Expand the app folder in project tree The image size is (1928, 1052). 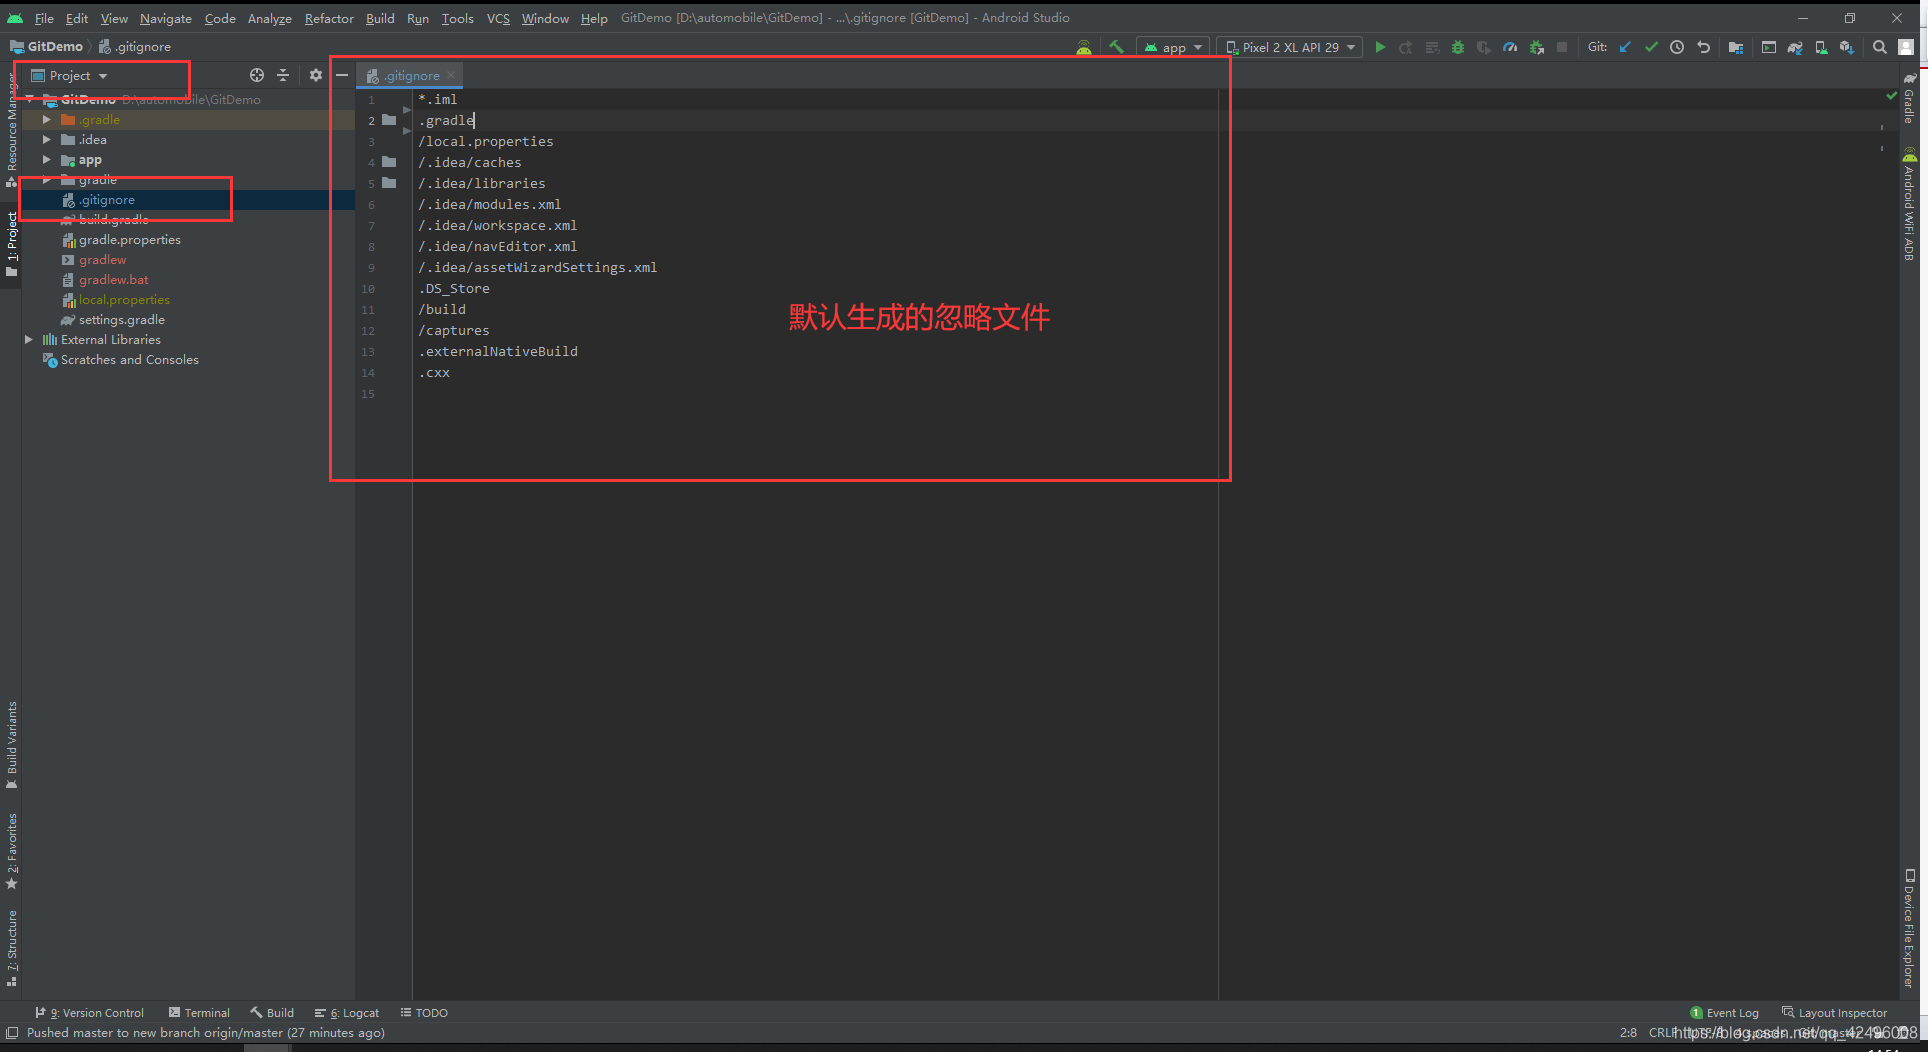pos(46,159)
